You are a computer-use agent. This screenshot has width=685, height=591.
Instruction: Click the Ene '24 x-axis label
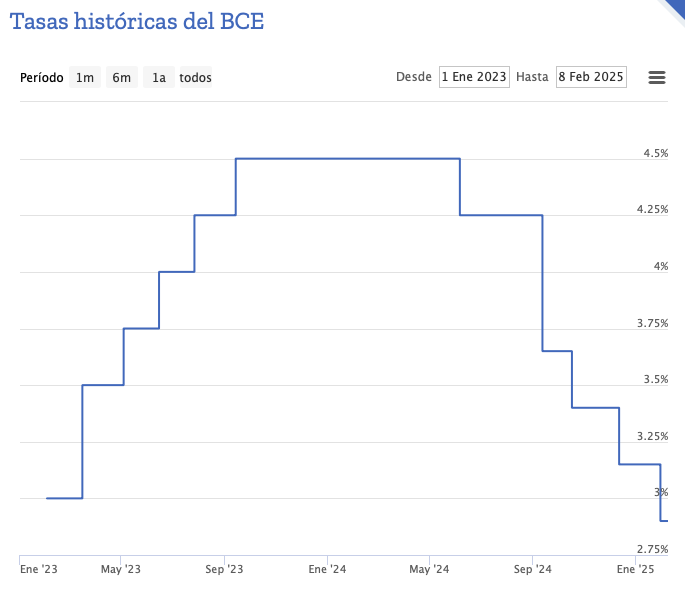point(328,569)
